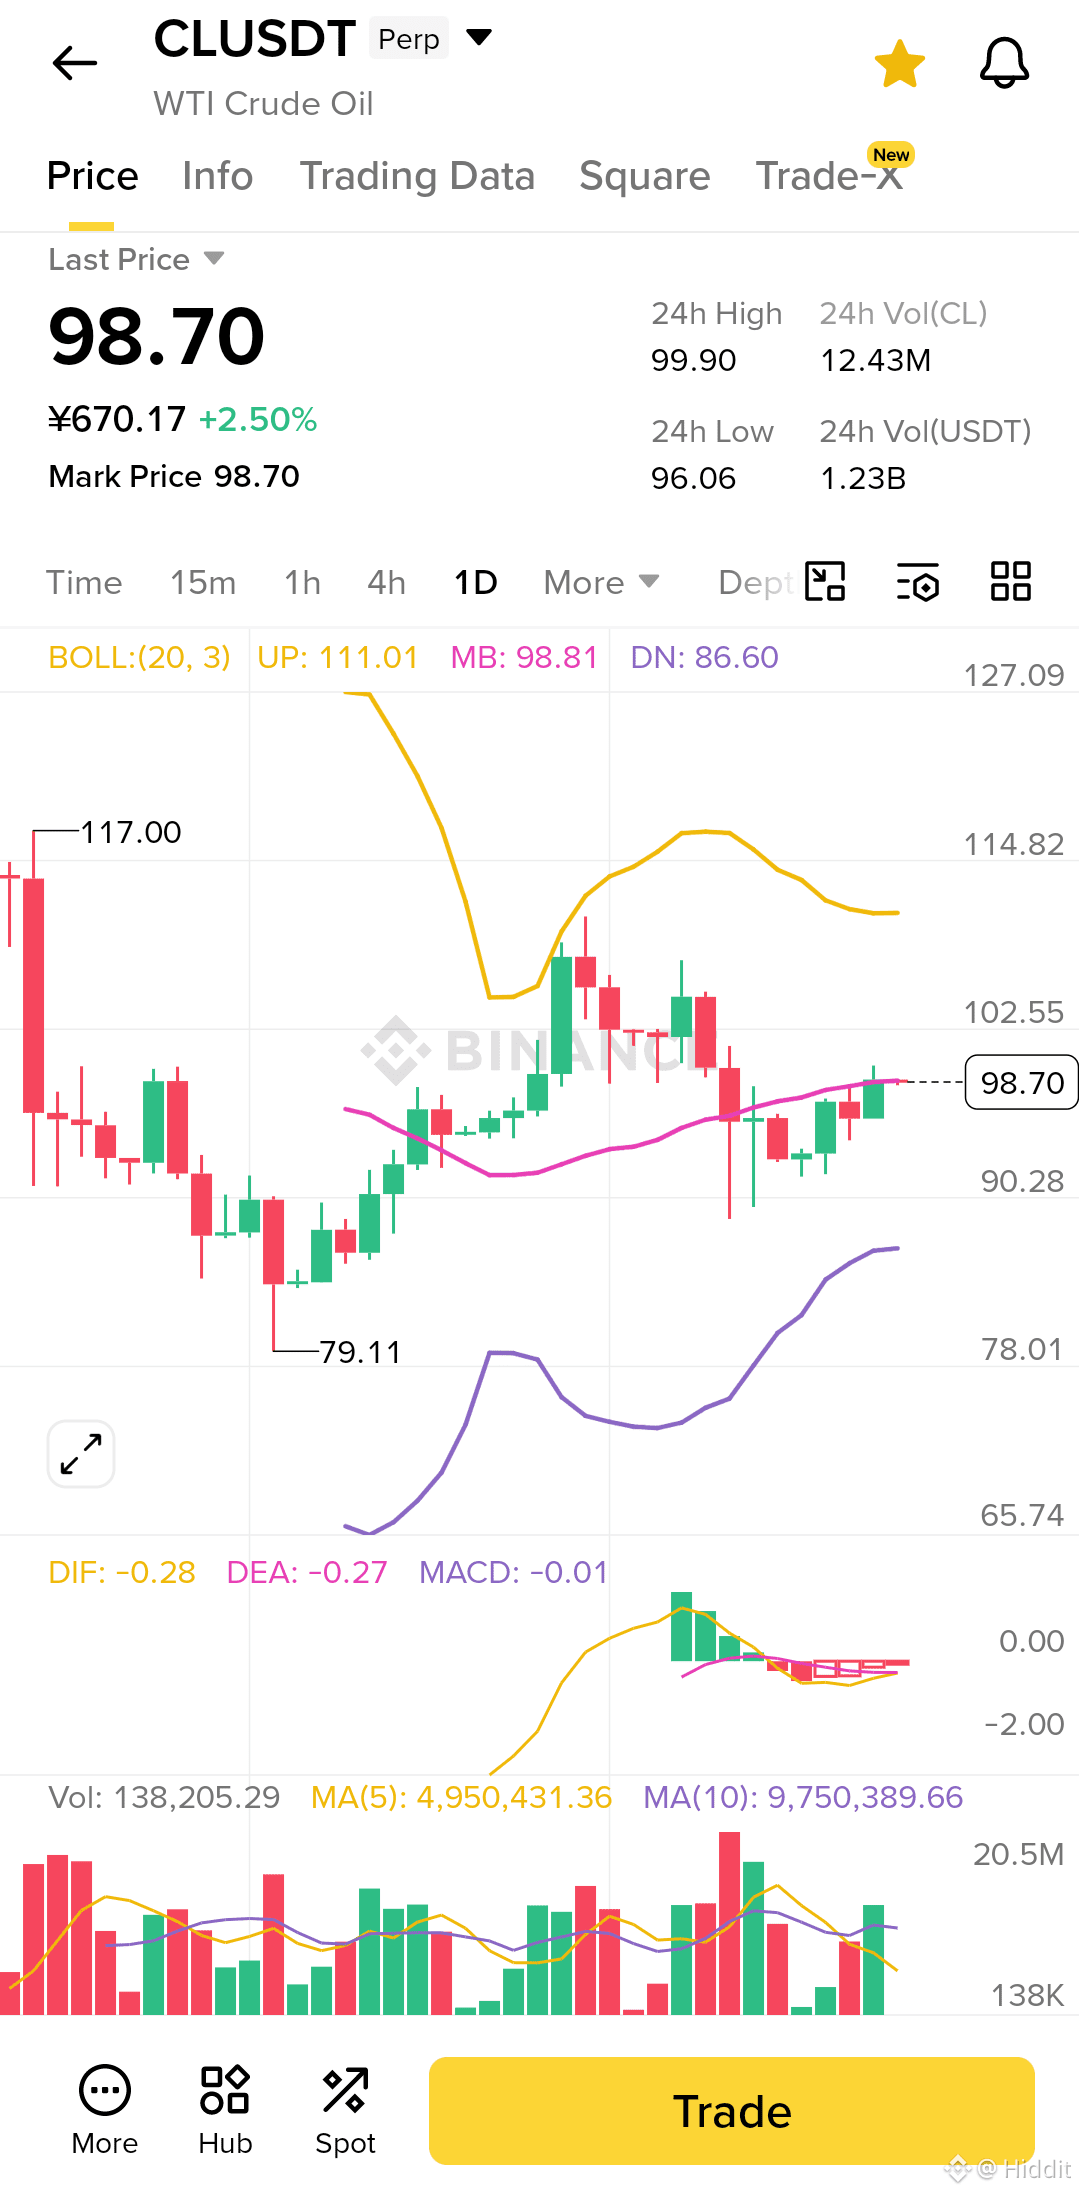1079x2194 pixels.
Task: Tap the 24h Low value 96.06
Action: (x=693, y=478)
